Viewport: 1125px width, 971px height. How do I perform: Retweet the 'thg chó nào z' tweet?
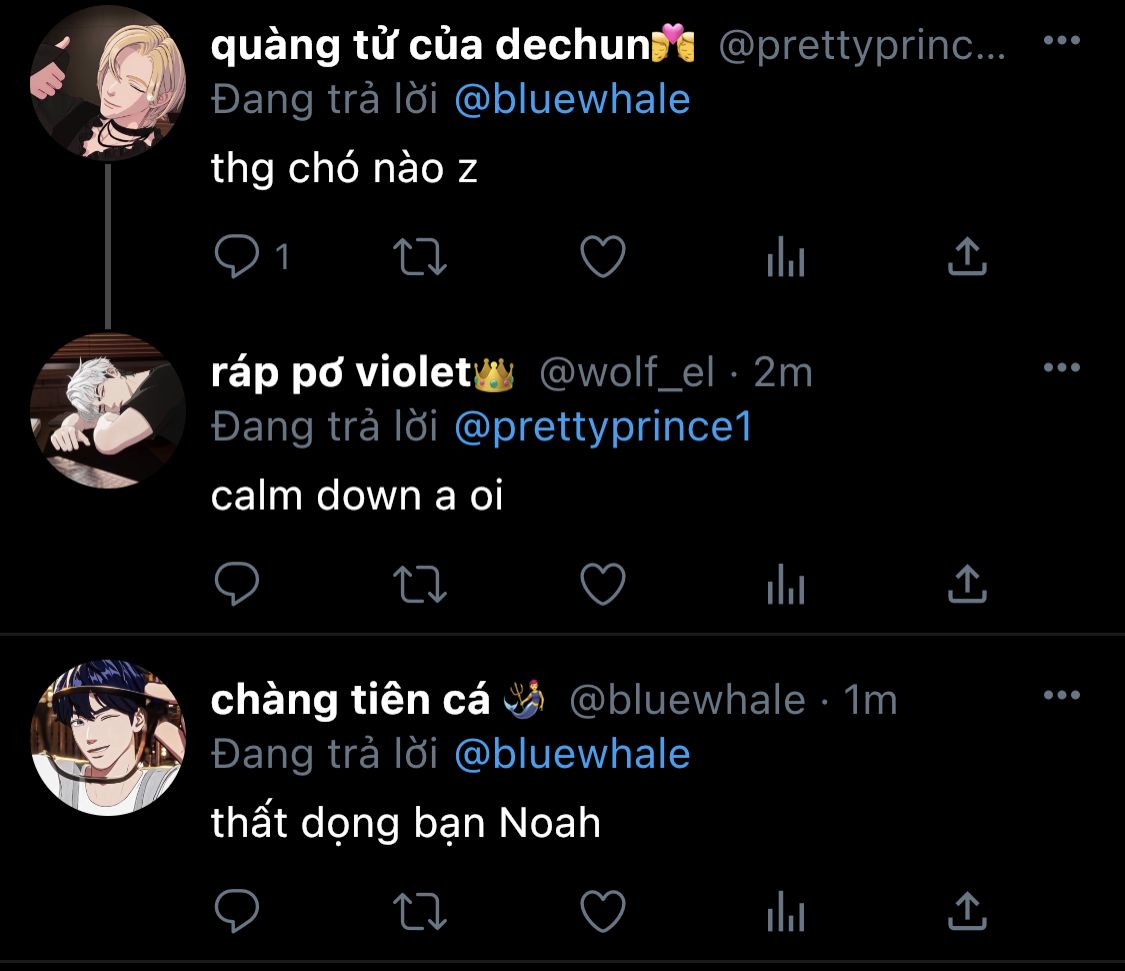coord(420,257)
